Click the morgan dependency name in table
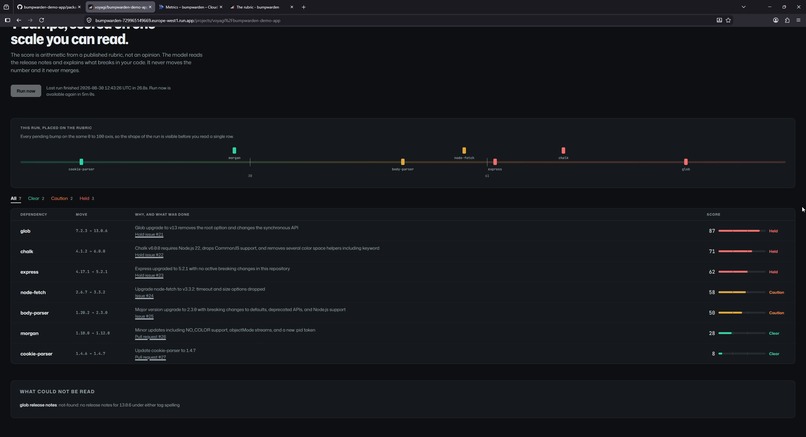Viewport: 806px width, 437px height. [29, 333]
